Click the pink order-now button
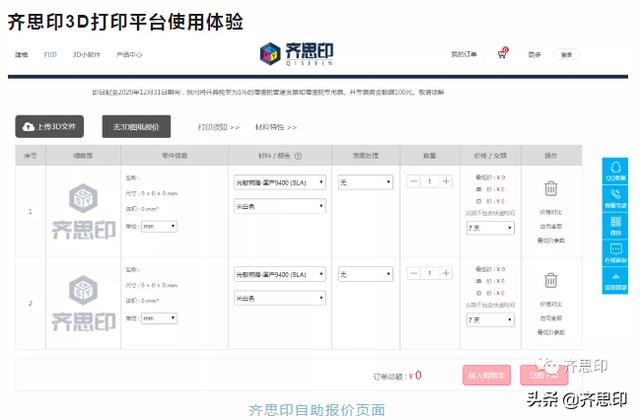Screen dimensions: 640x420 (544, 375)
